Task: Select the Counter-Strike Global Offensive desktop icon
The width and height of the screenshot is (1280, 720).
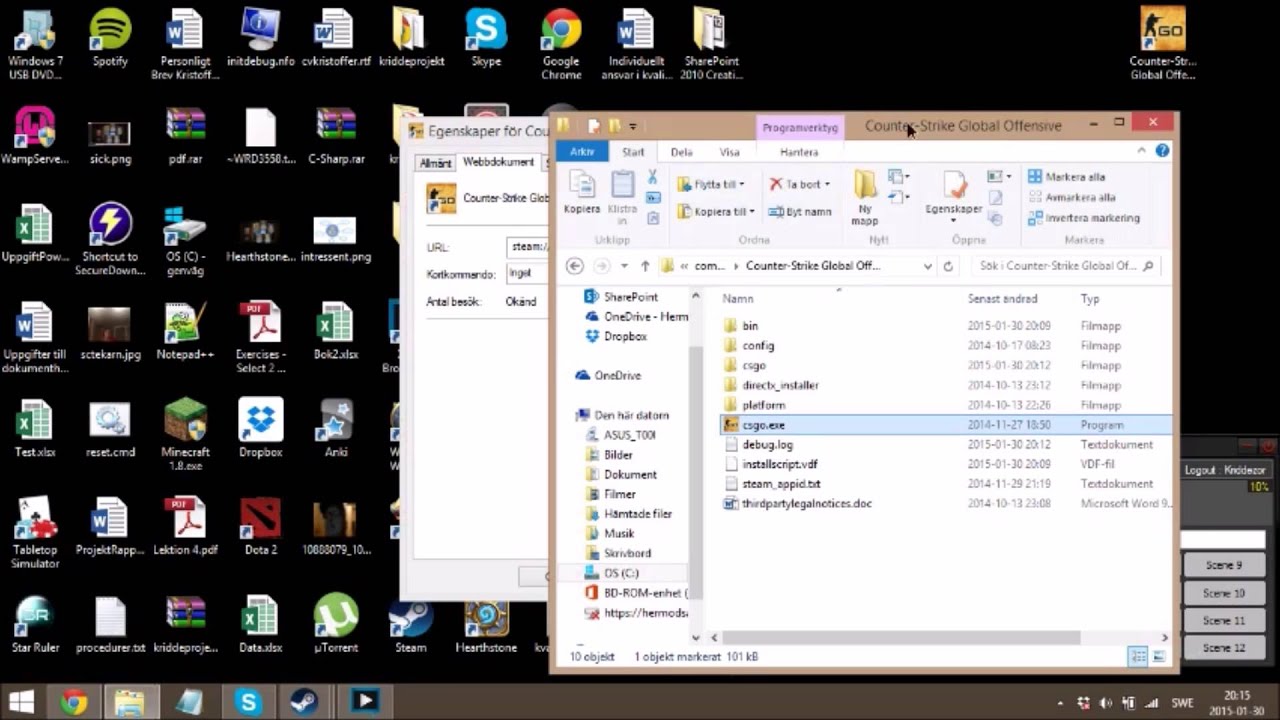Action: click(x=1162, y=44)
